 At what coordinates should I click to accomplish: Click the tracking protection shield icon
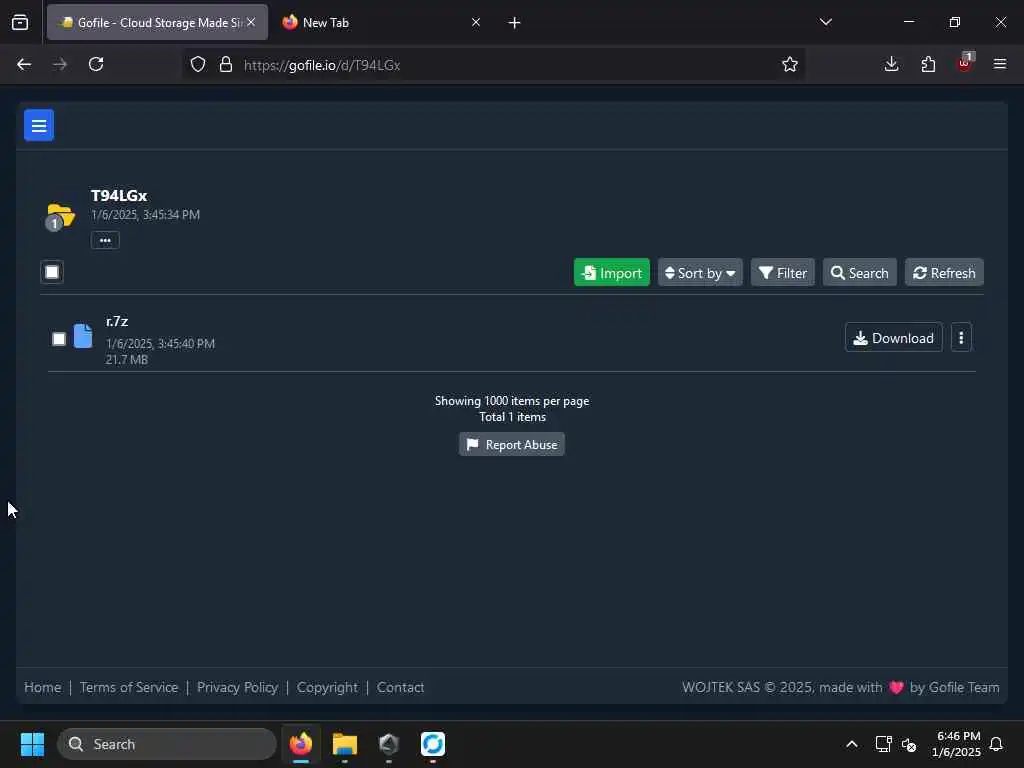198,64
